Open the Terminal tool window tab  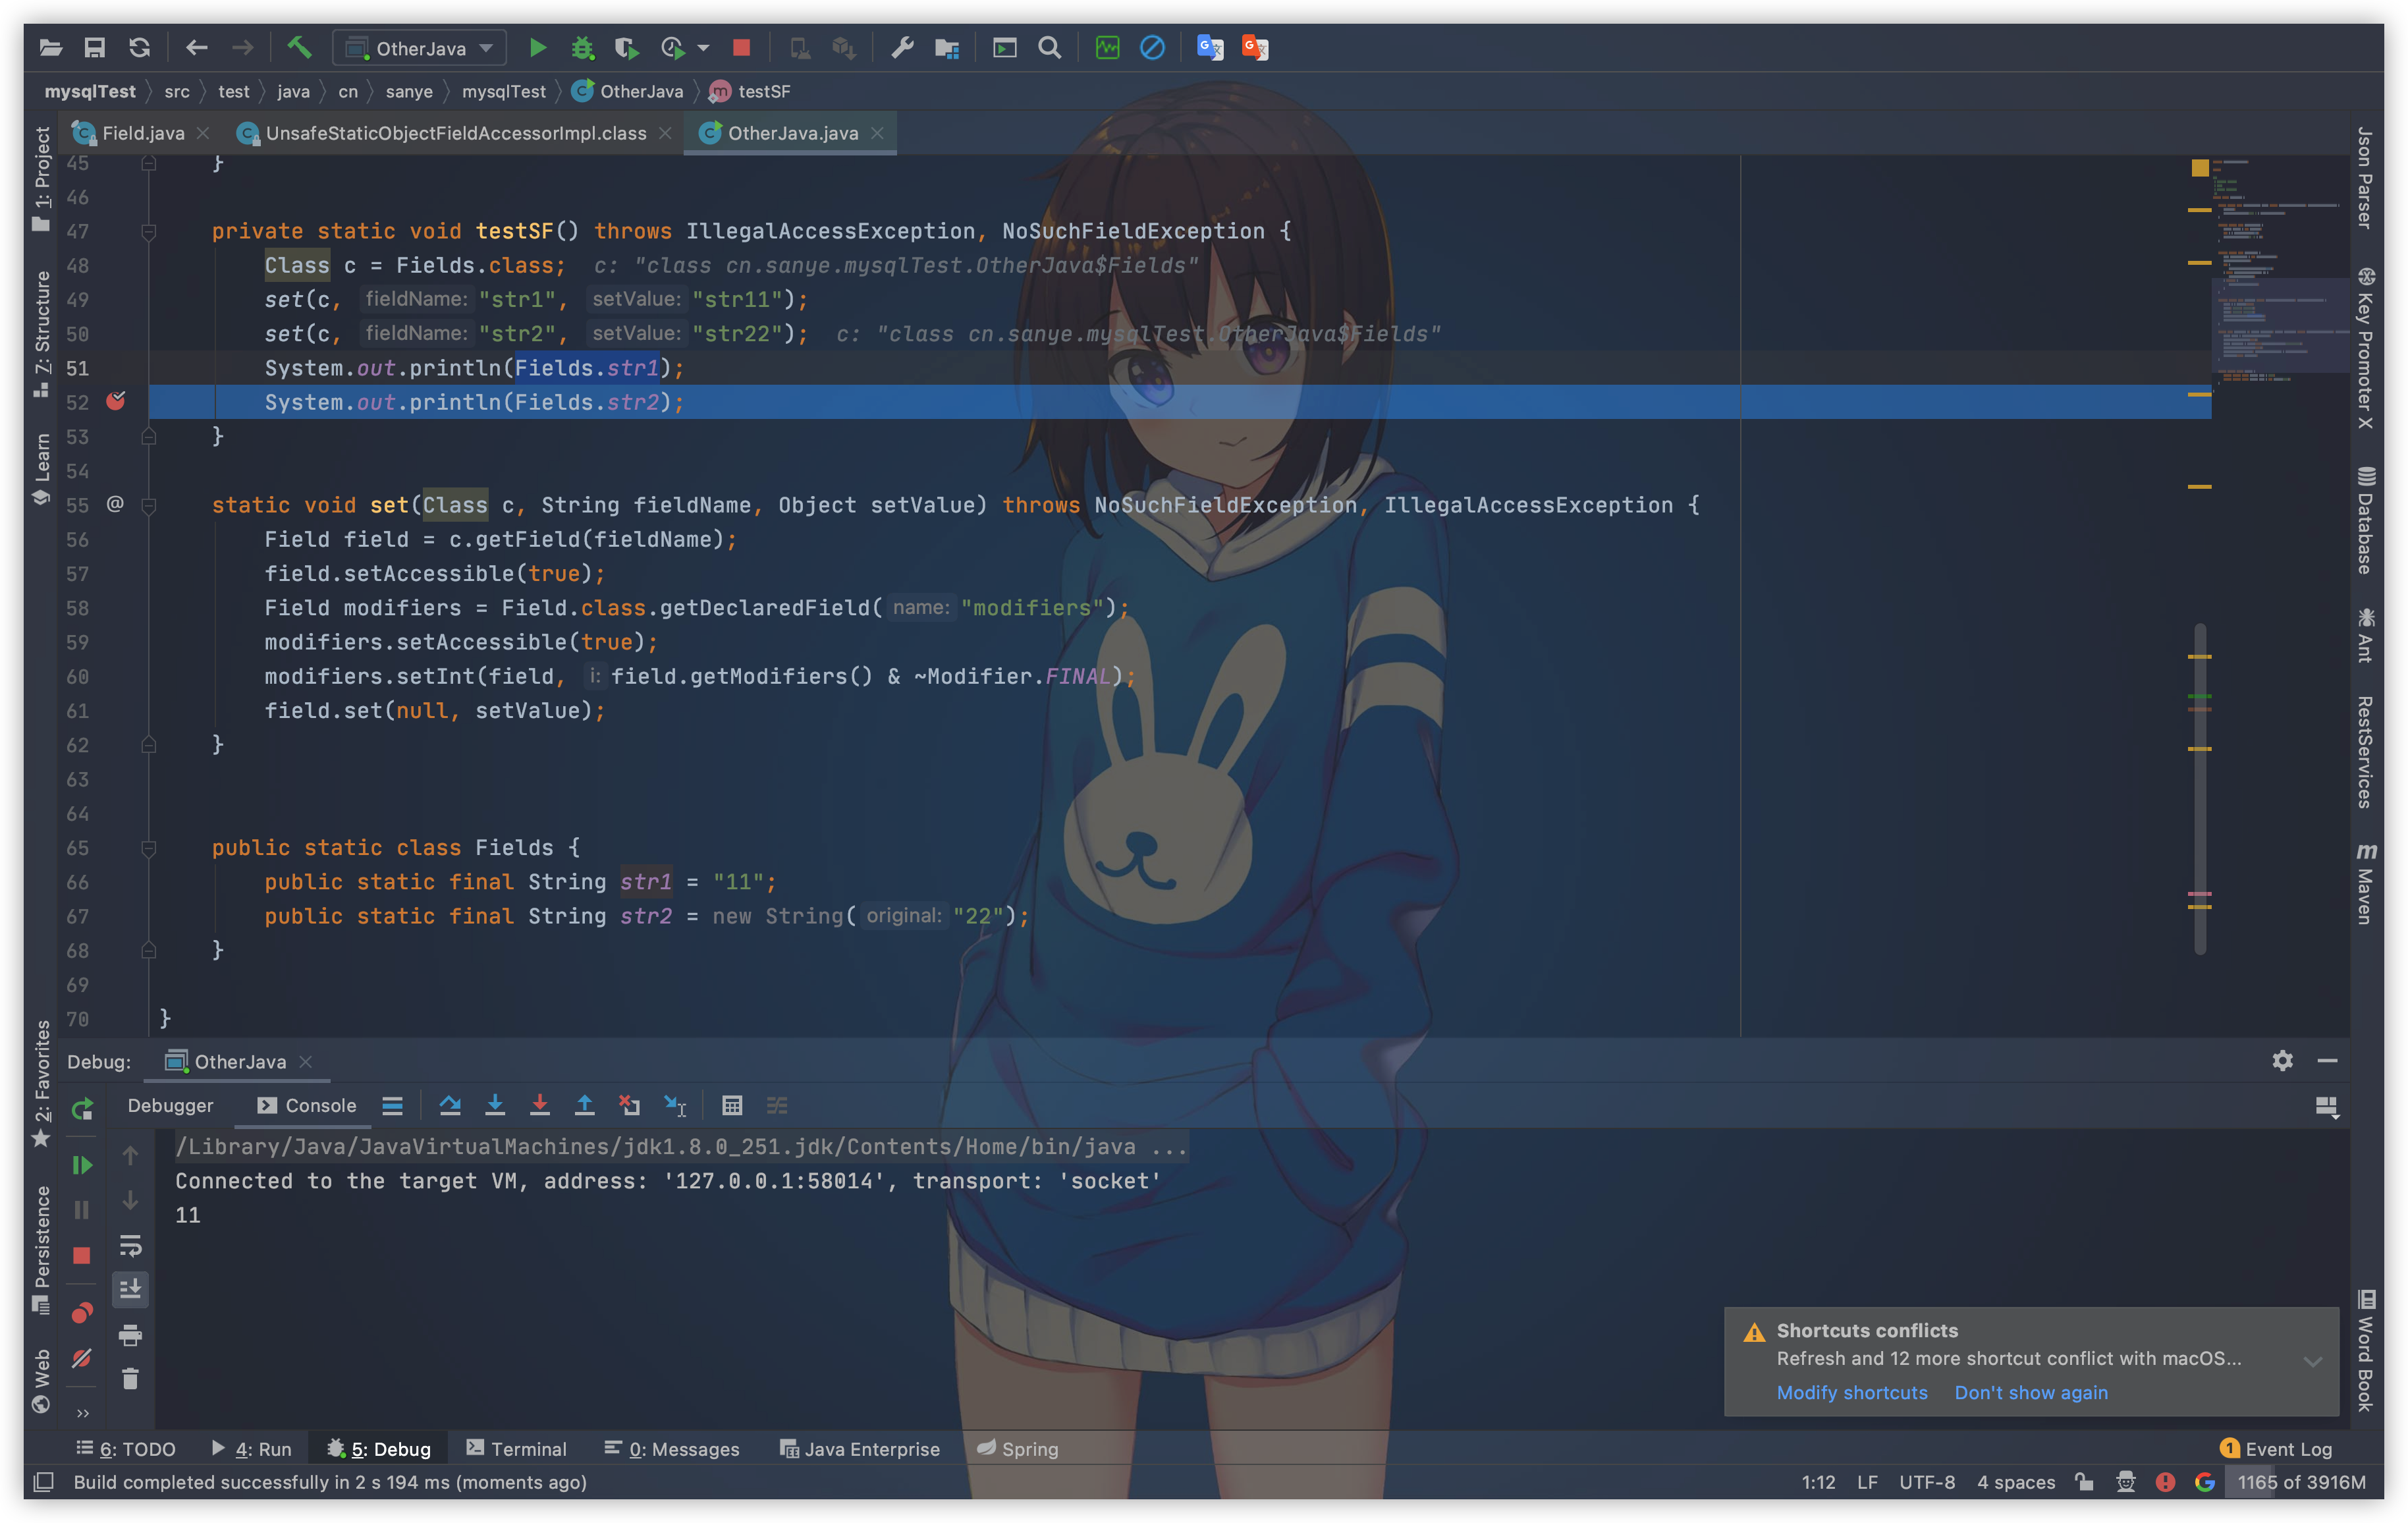(x=516, y=1449)
